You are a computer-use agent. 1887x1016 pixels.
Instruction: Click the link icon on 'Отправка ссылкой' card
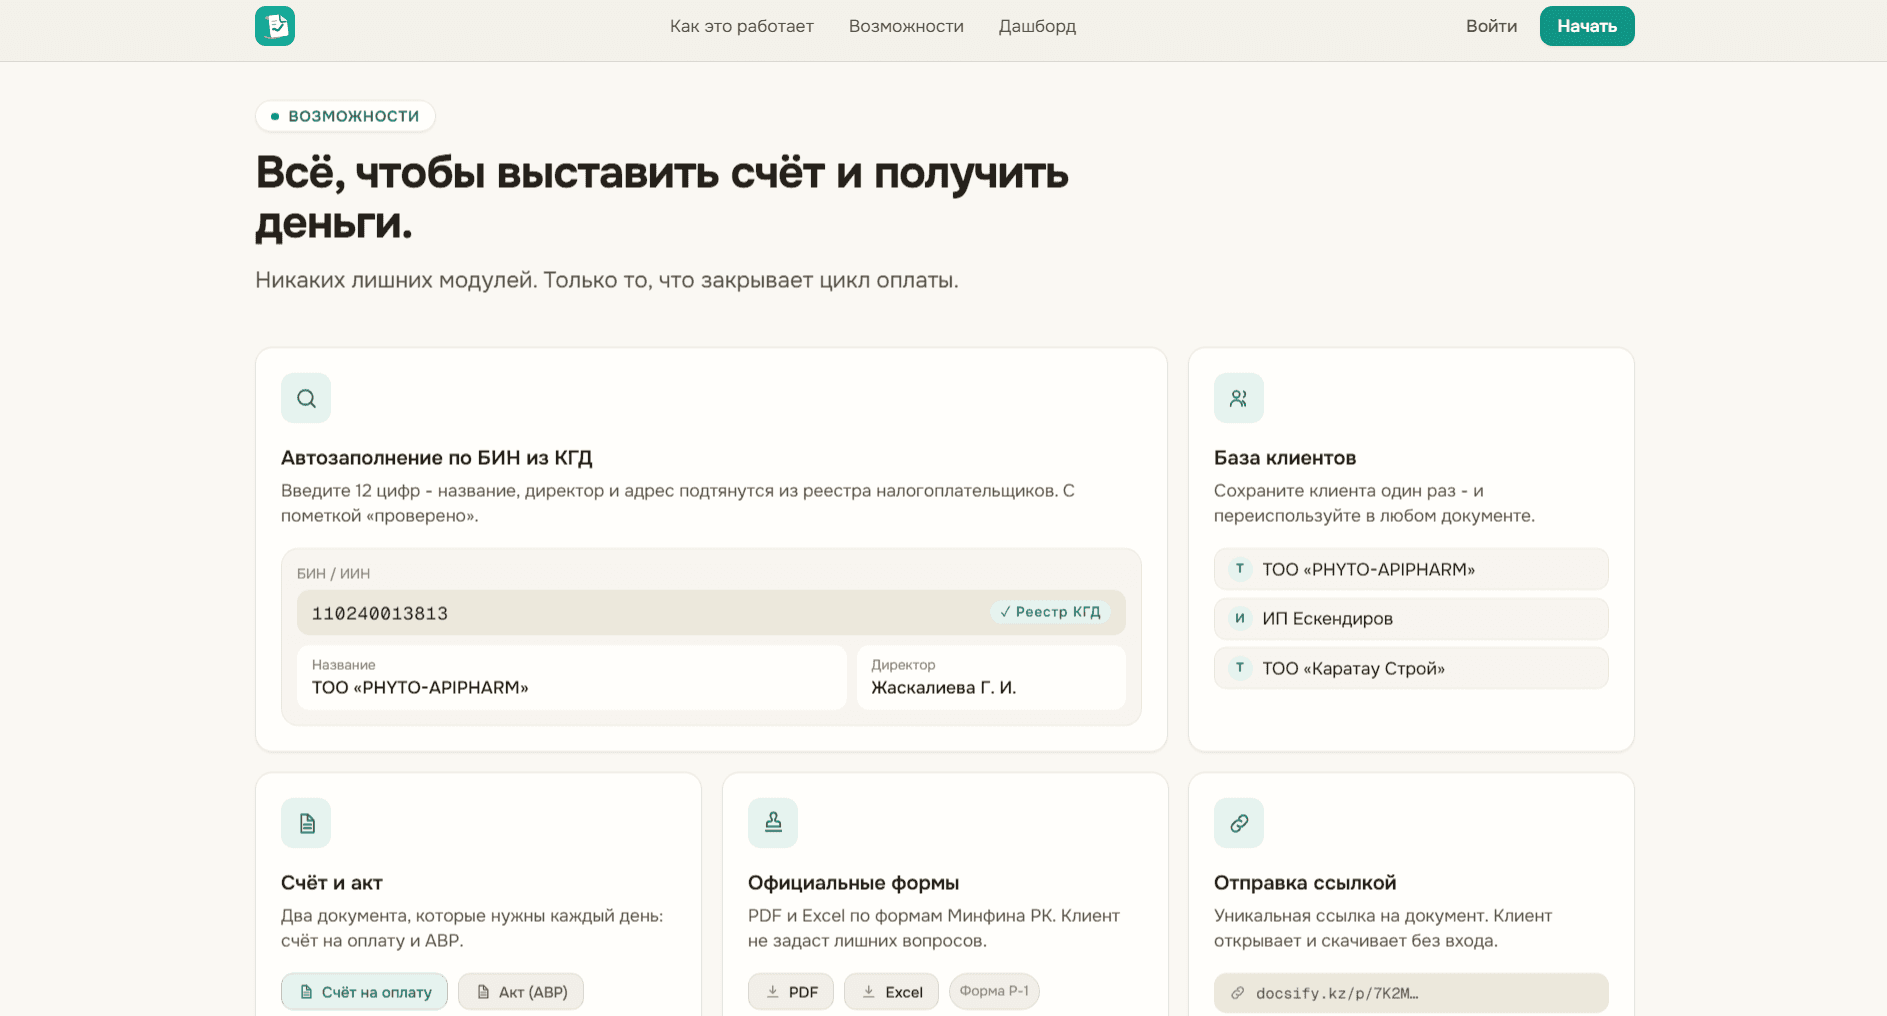point(1239,823)
